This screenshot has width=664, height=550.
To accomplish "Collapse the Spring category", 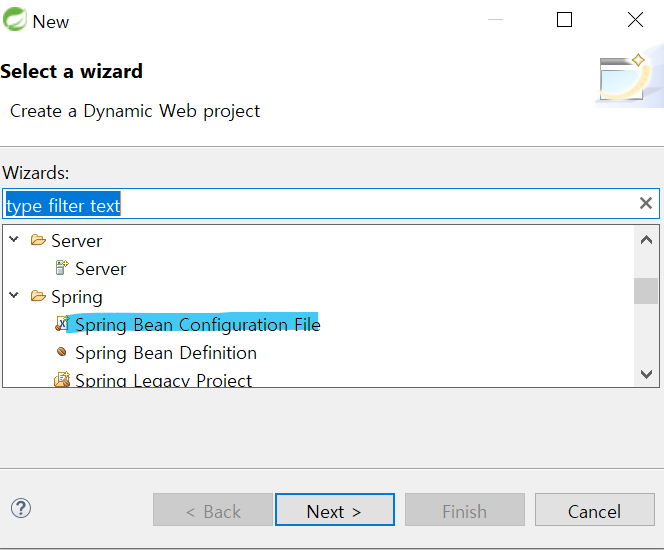I will coord(14,295).
